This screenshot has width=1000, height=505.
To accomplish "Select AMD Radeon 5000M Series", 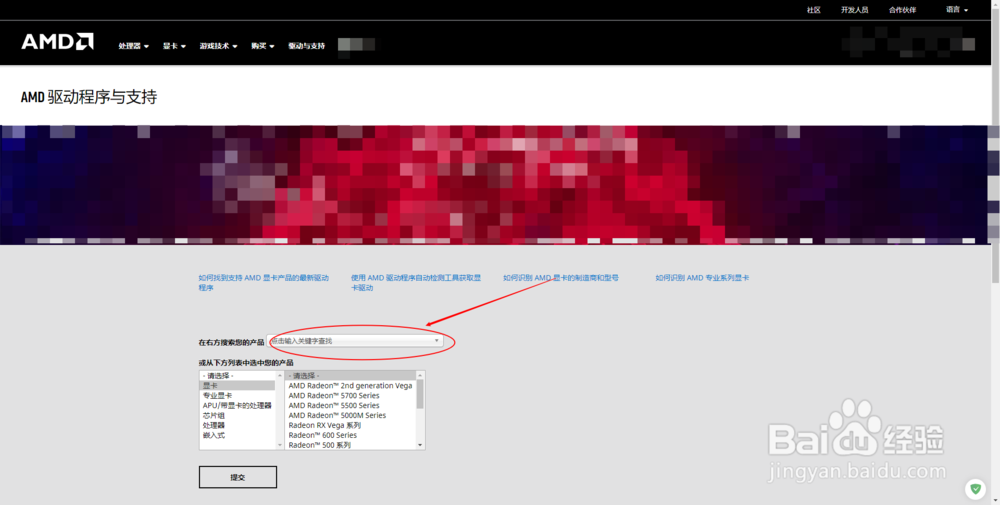I will 351,415.
